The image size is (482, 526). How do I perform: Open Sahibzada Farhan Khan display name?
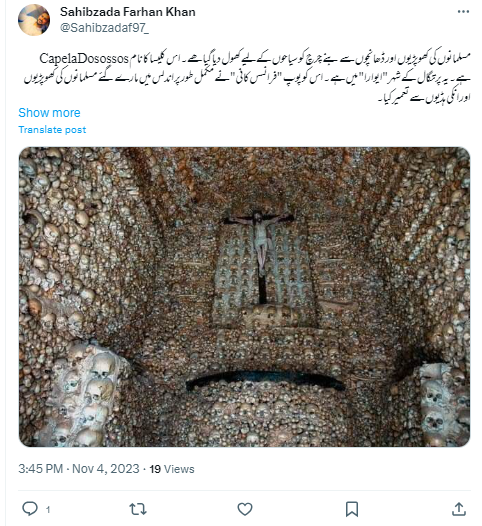click(x=127, y=12)
